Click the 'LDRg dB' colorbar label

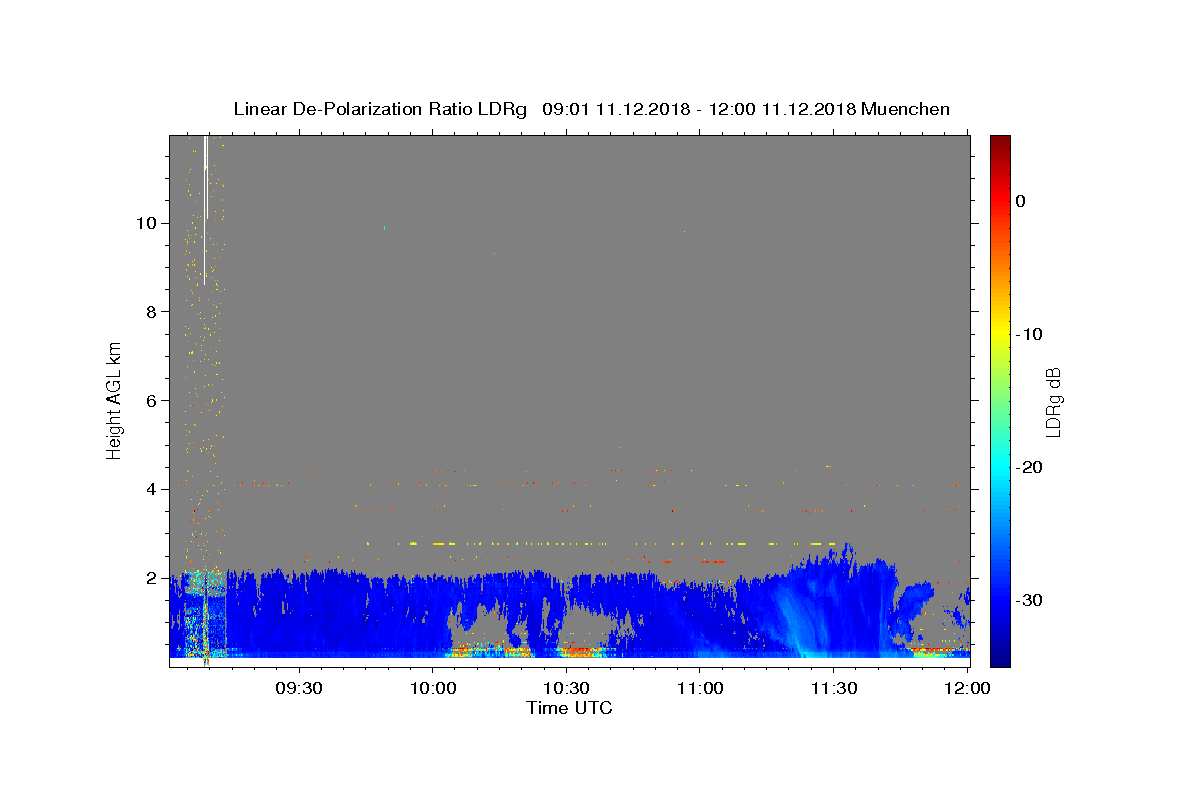(1052, 400)
